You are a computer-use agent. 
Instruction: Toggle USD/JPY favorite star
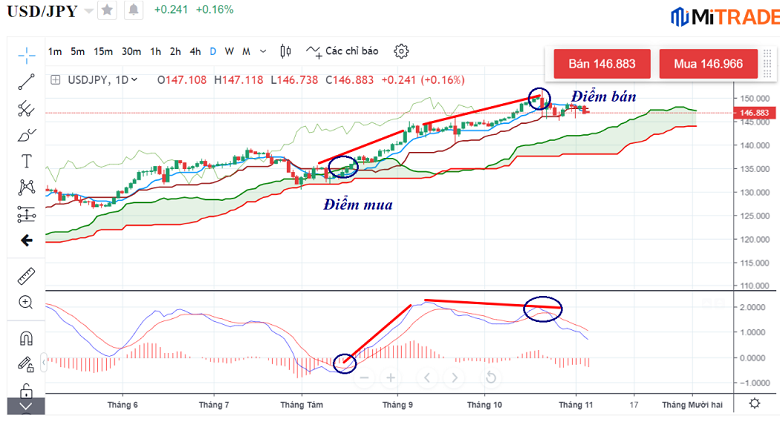[109, 11]
